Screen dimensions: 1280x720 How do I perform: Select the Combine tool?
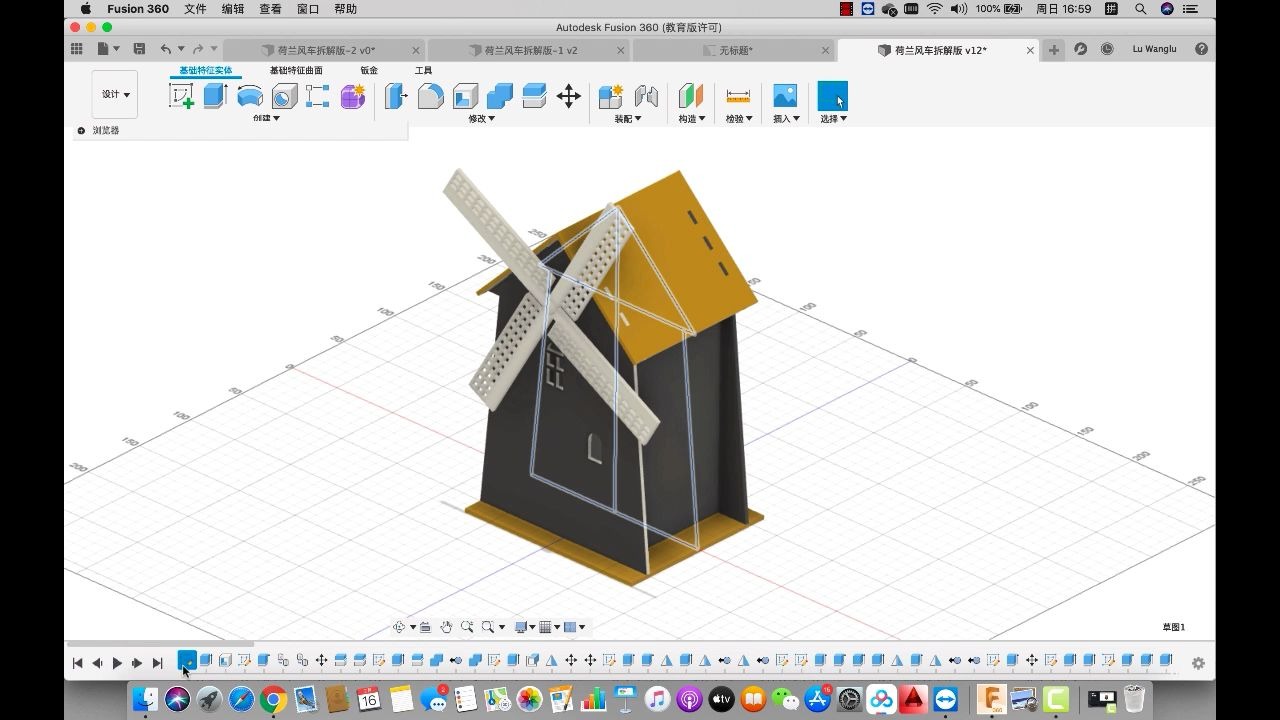(500, 96)
